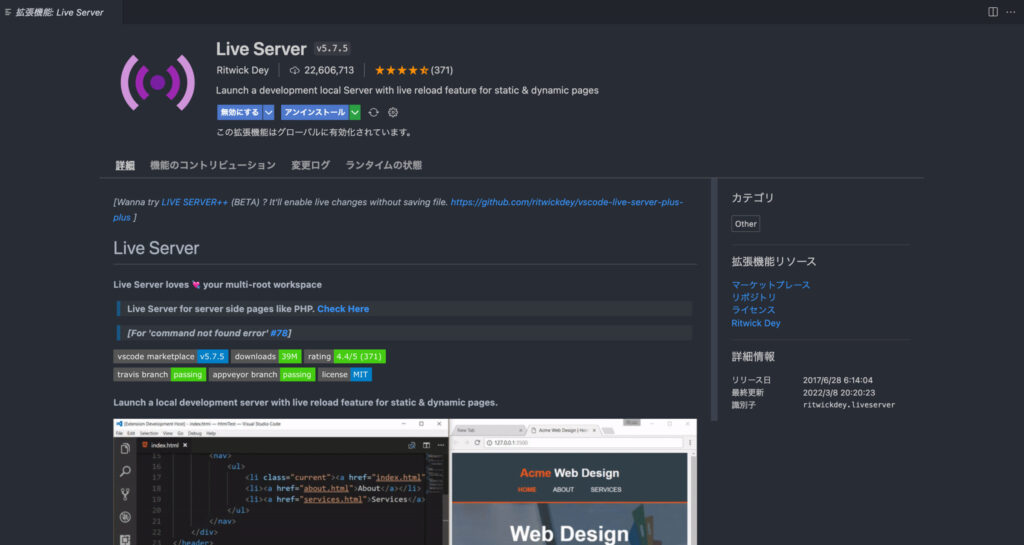Click the Other category tag
The width and height of the screenshot is (1024, 545).
pyautogui.click(x=745, y=224)
